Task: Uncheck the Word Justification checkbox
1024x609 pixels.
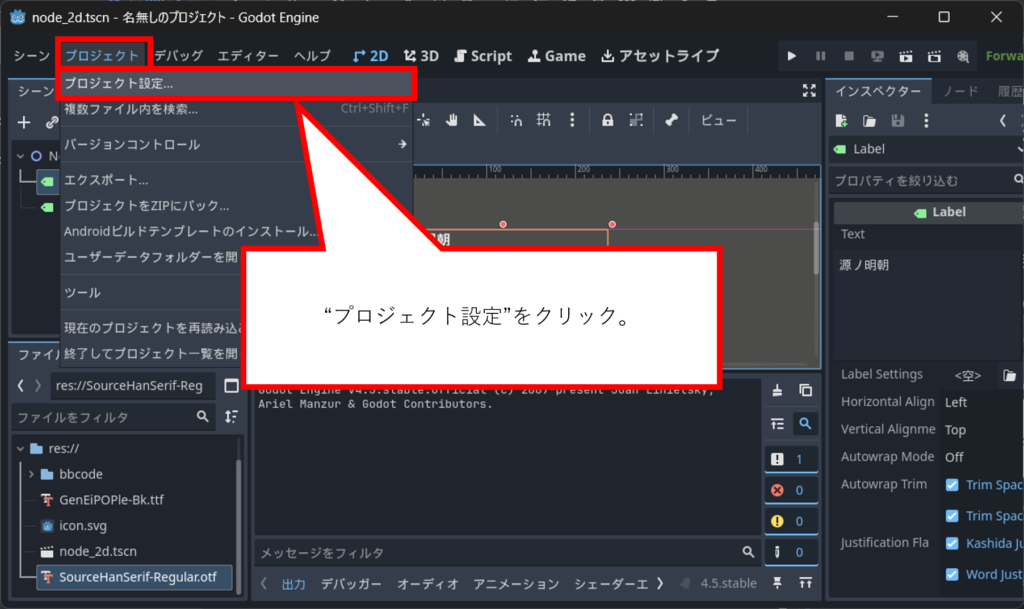Action: pos(952,574)
